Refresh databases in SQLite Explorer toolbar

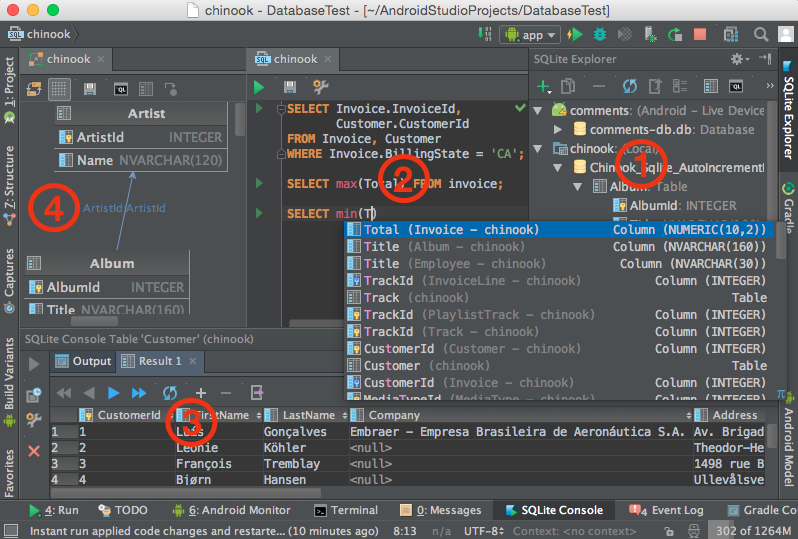pyautogui.click(x=630, y=87)
